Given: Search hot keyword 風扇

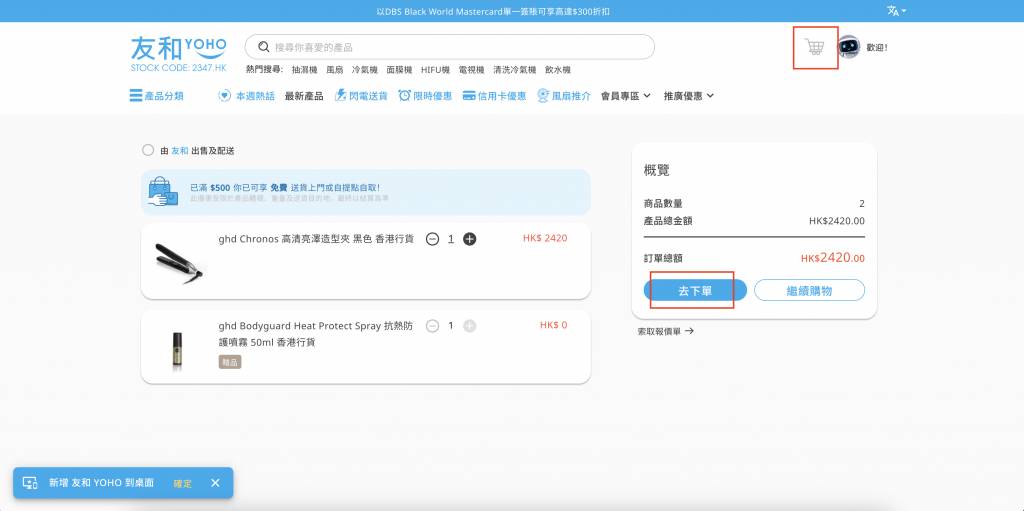Looking at the screenshot, I should [334, 70].
